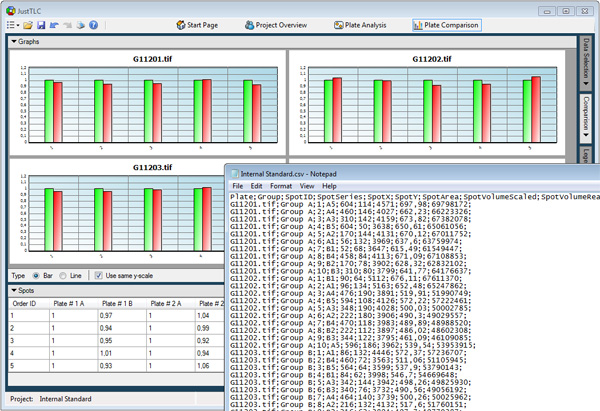This screenshot has height=411, width=600.
Task: Select the cell with value 1,01
Action: coord(122,353)
